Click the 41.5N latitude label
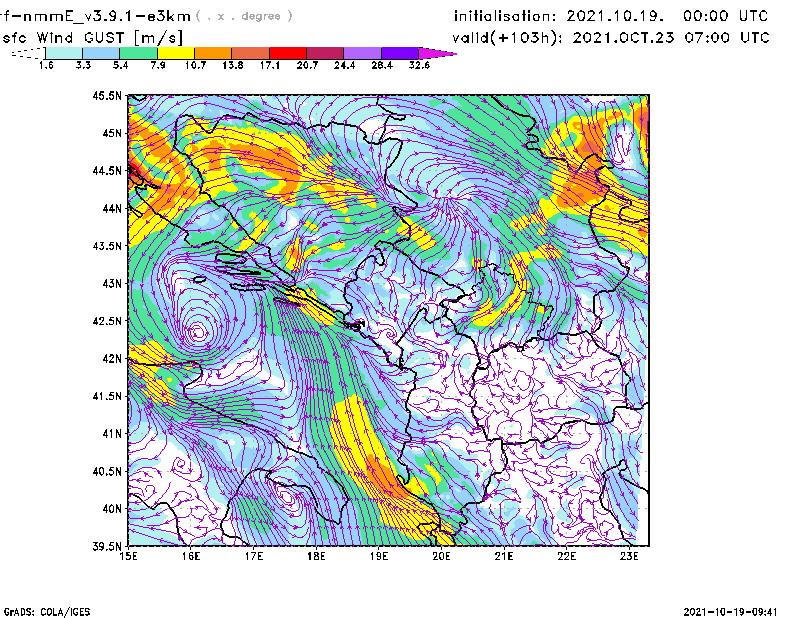 pyautogui.click(x=107, y=396)
